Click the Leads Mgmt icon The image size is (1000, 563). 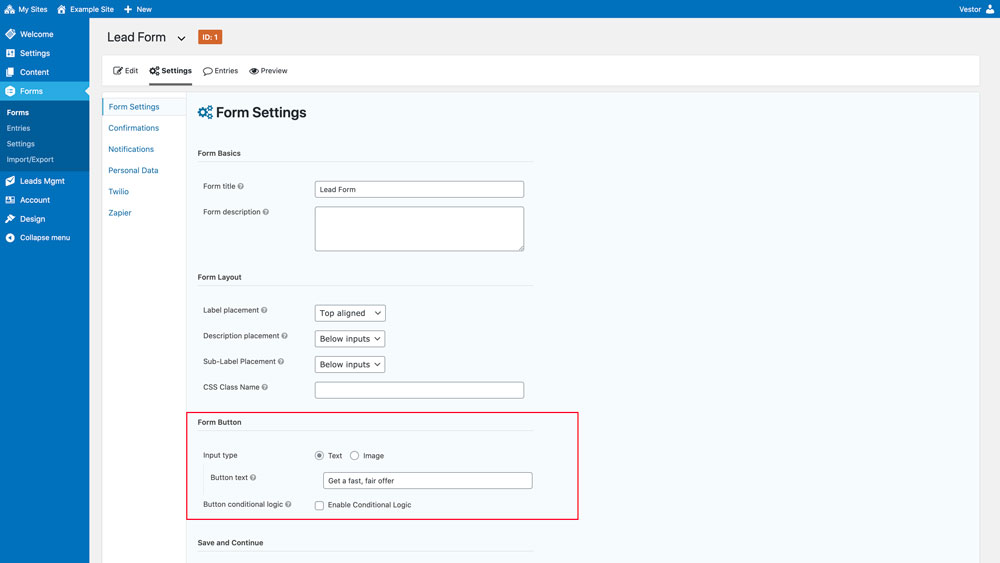(x=10, y=181)
